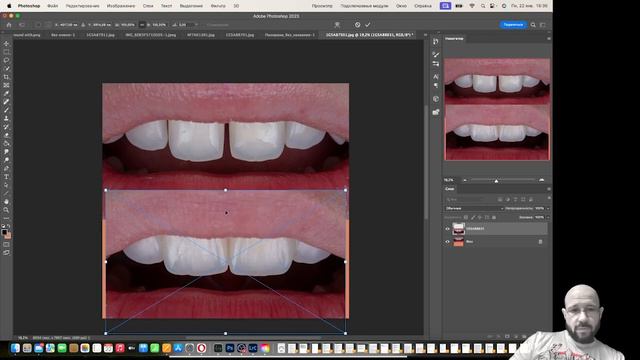Open the Navigator panel flyout menu

549,39
